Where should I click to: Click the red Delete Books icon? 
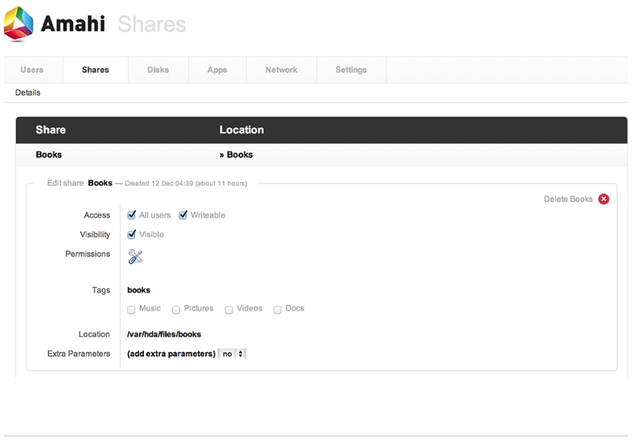pyautogui.click(x=604, y=199)
